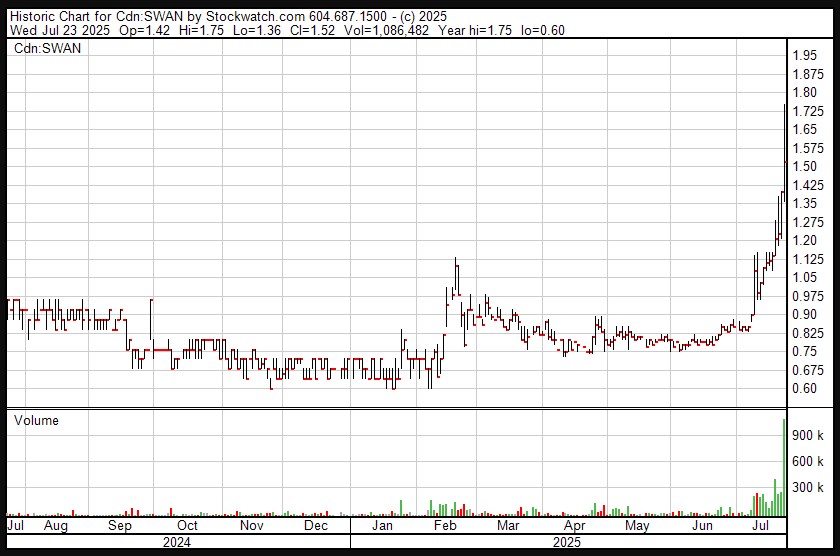Click the 1.80 price axis value

point(805,92)
